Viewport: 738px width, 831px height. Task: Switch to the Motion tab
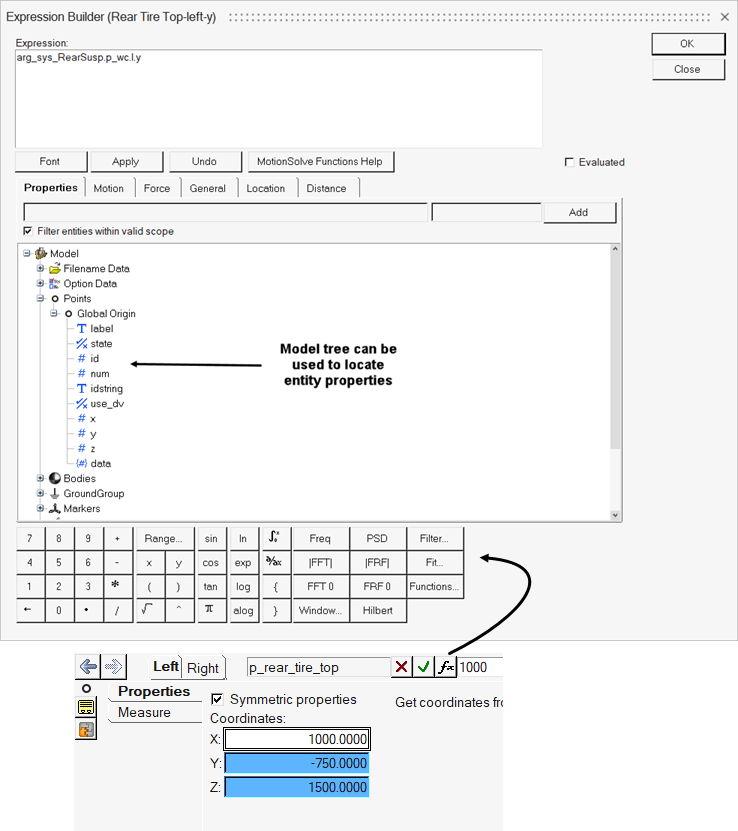pos(109,188)
